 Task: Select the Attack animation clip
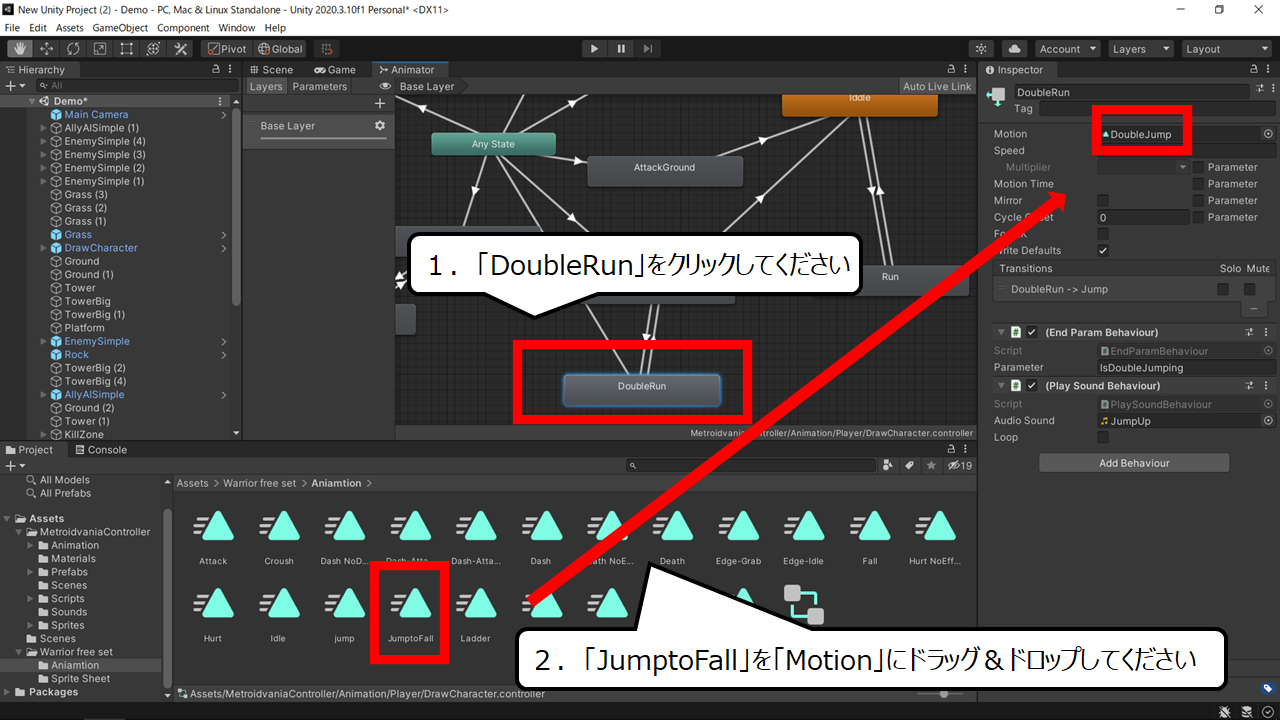click(x=213, y=538)
